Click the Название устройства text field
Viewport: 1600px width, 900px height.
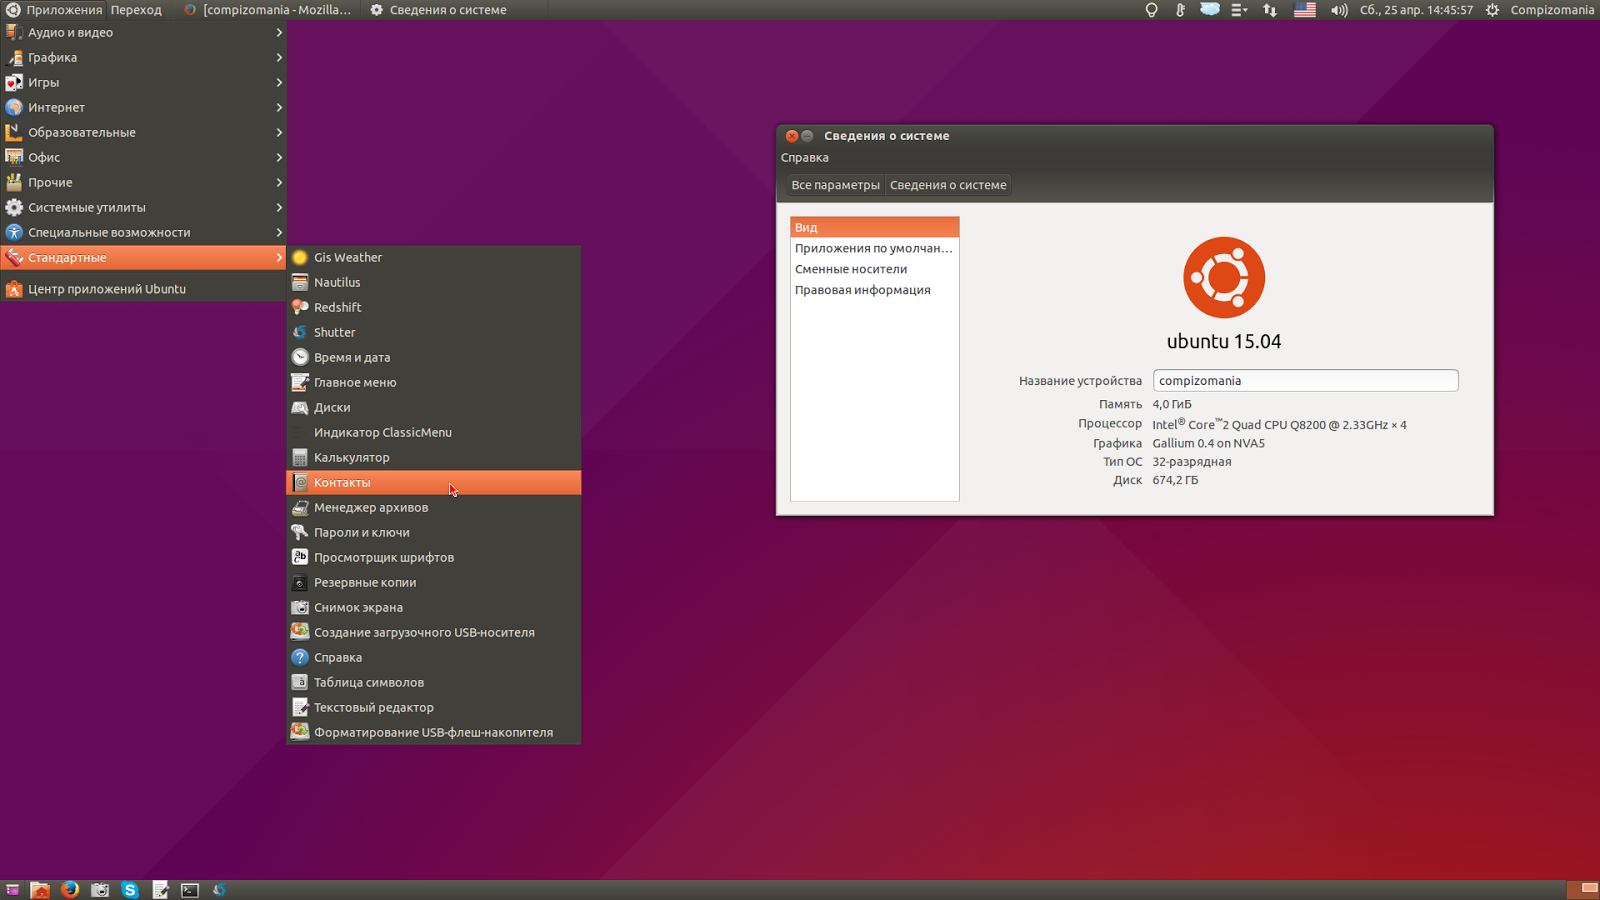pyautogui.click(x=1305, y=380)
